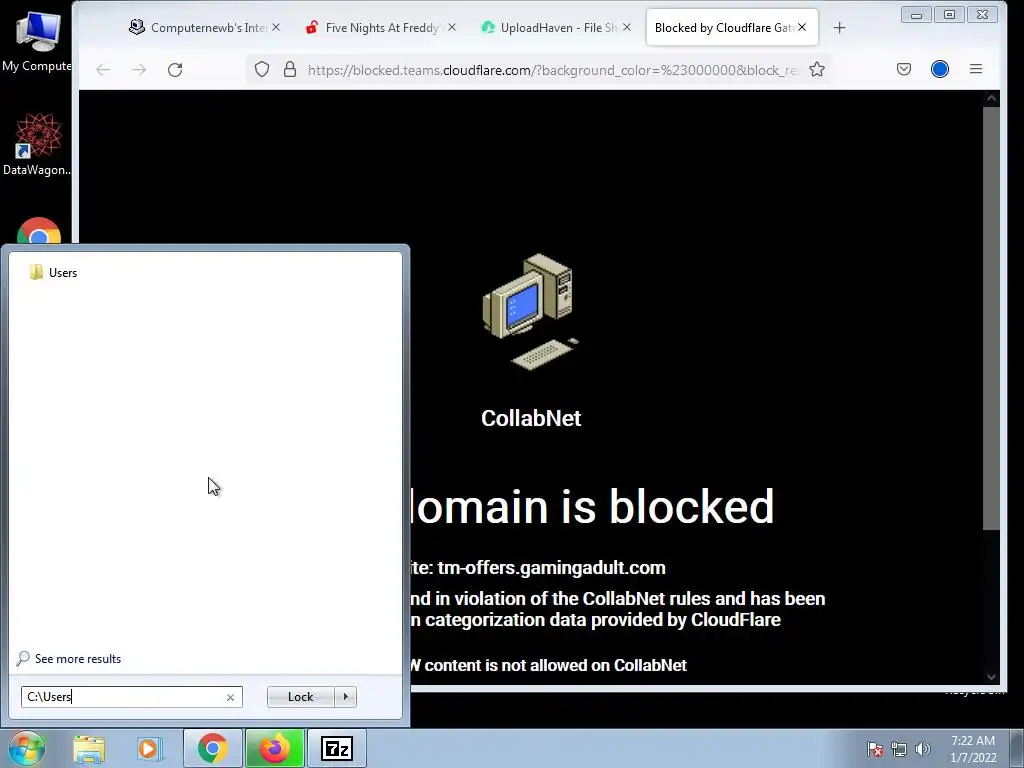Clear the Start menu search box
The height and width of the screenshot is (768, 1024).
coord(230,697)
